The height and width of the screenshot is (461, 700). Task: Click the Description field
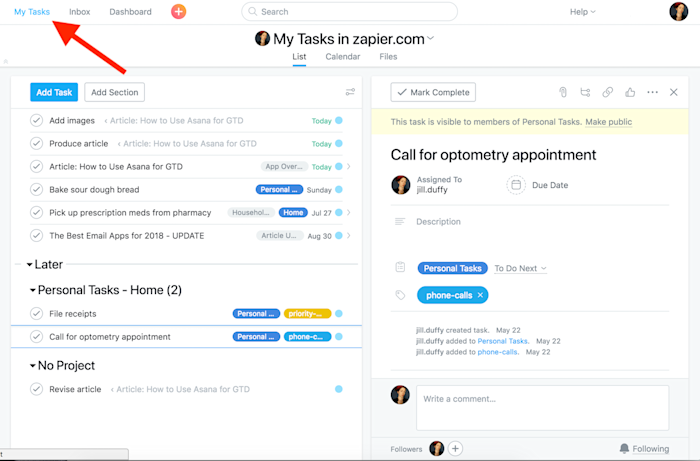click(438, 222)
